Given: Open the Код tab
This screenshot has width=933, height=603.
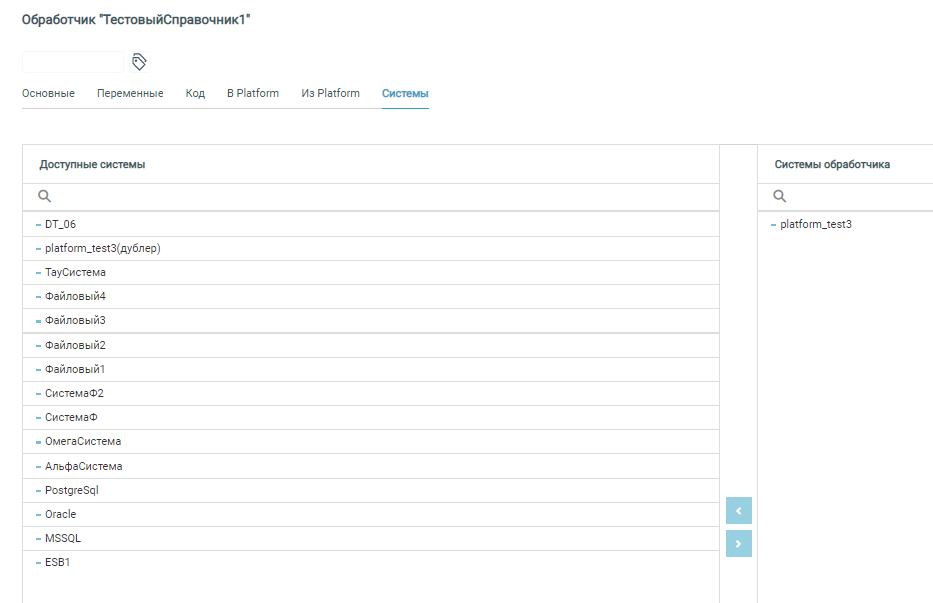Looking at the screenshot, I should coord(195,94).
